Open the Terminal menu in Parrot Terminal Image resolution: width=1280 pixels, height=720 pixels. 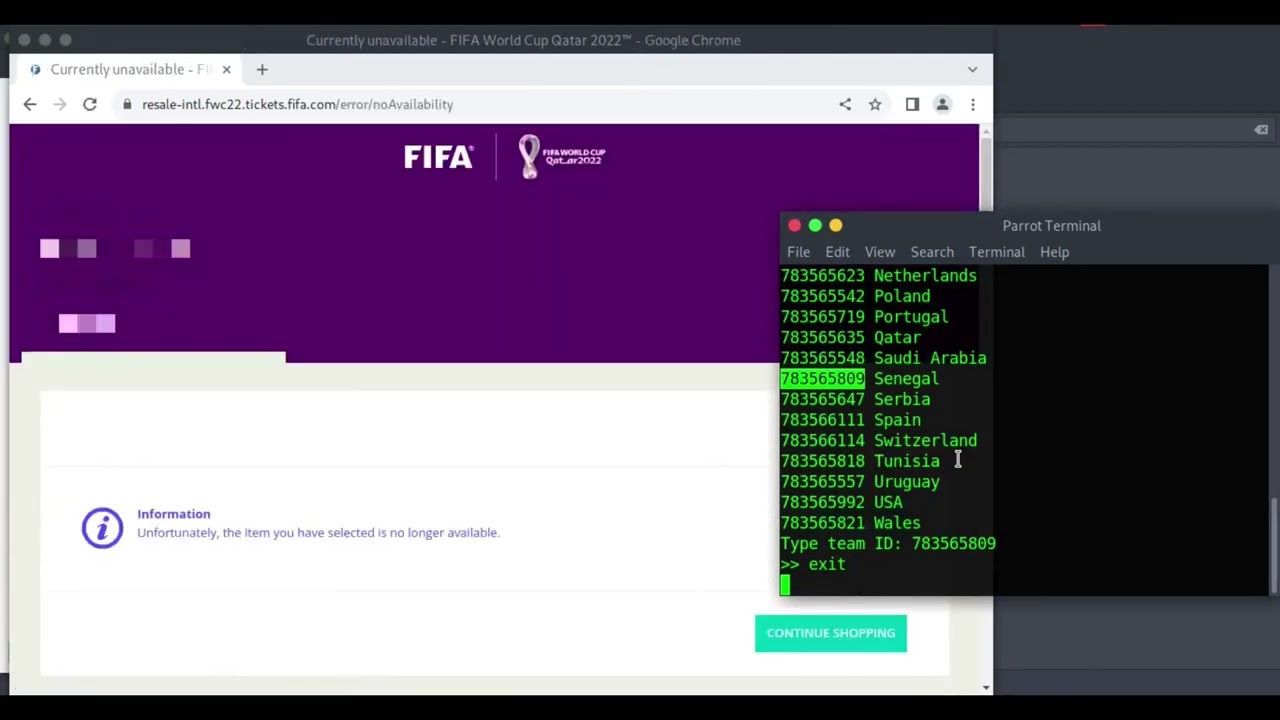[x=997, y=252]
